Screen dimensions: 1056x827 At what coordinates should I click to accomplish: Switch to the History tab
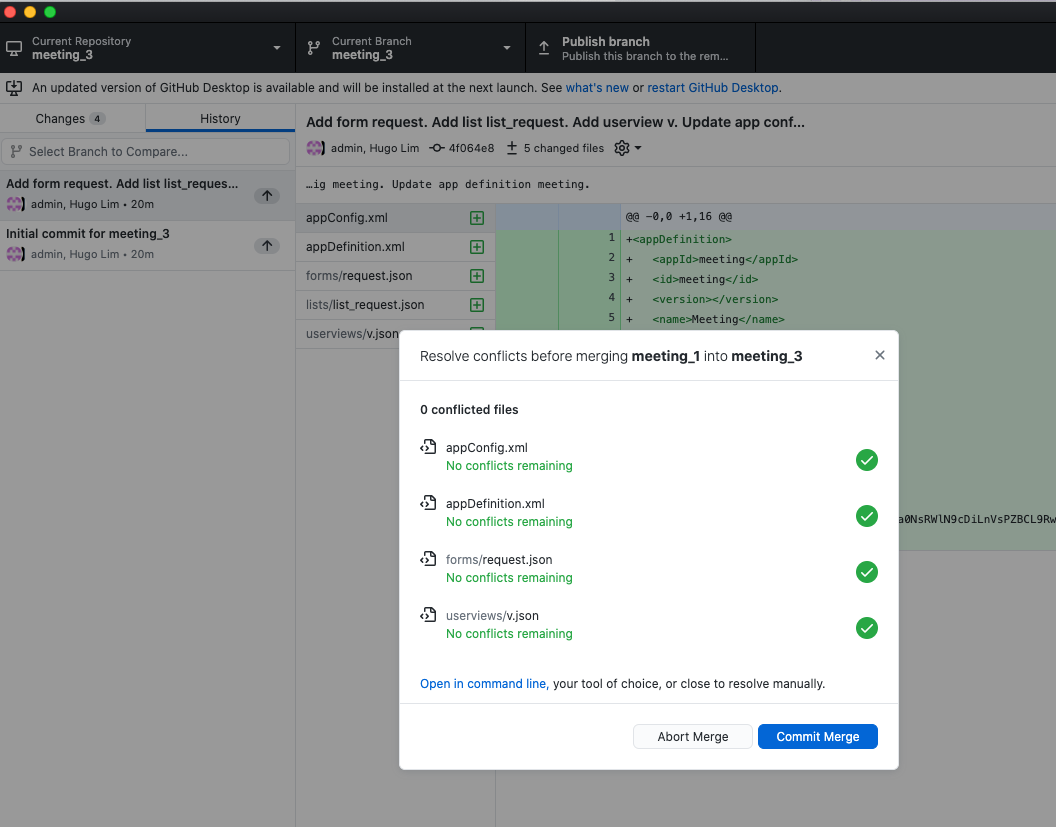pos(220,118)
